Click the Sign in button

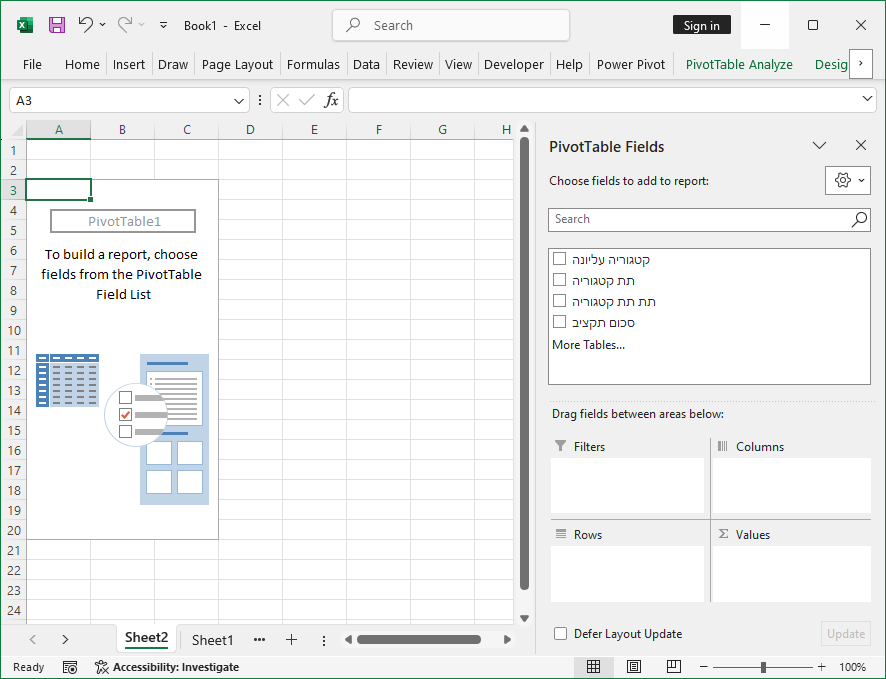[701, 26]
